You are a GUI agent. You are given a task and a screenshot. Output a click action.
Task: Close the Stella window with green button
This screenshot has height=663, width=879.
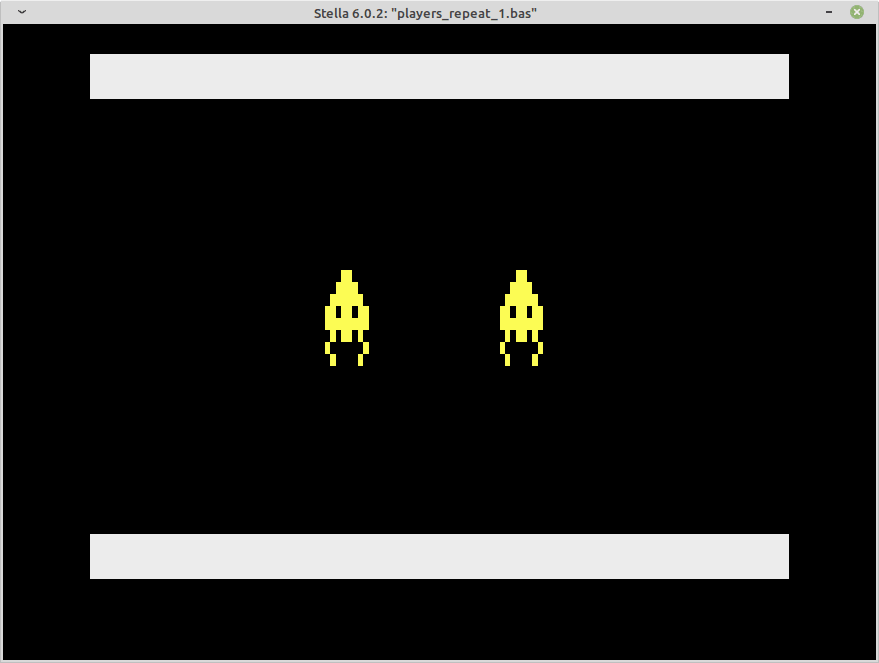click(x=857, y=12)
